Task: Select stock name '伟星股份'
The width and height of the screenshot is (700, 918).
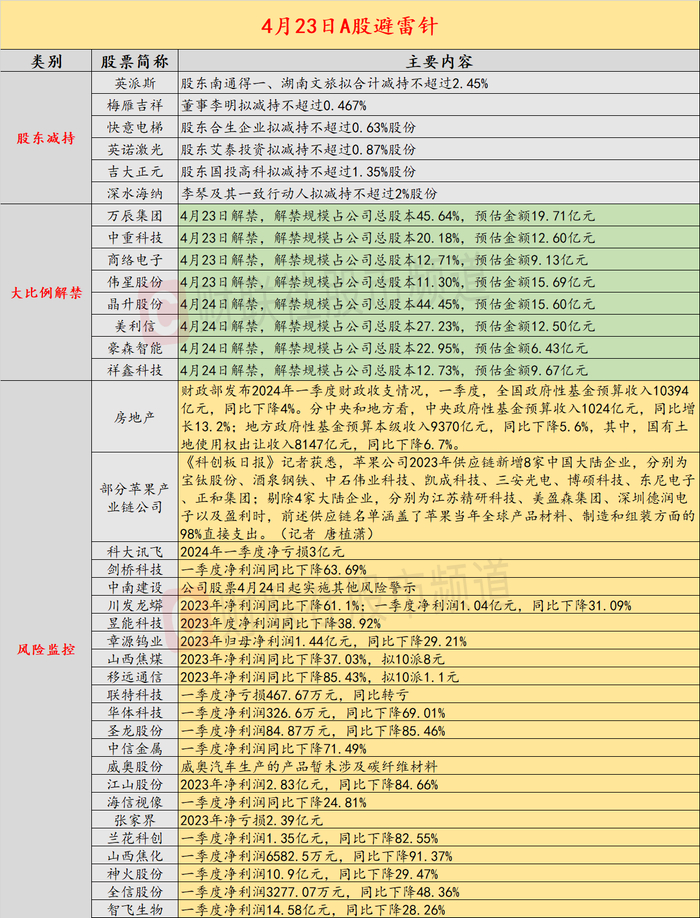Action: tap(135, 282)
